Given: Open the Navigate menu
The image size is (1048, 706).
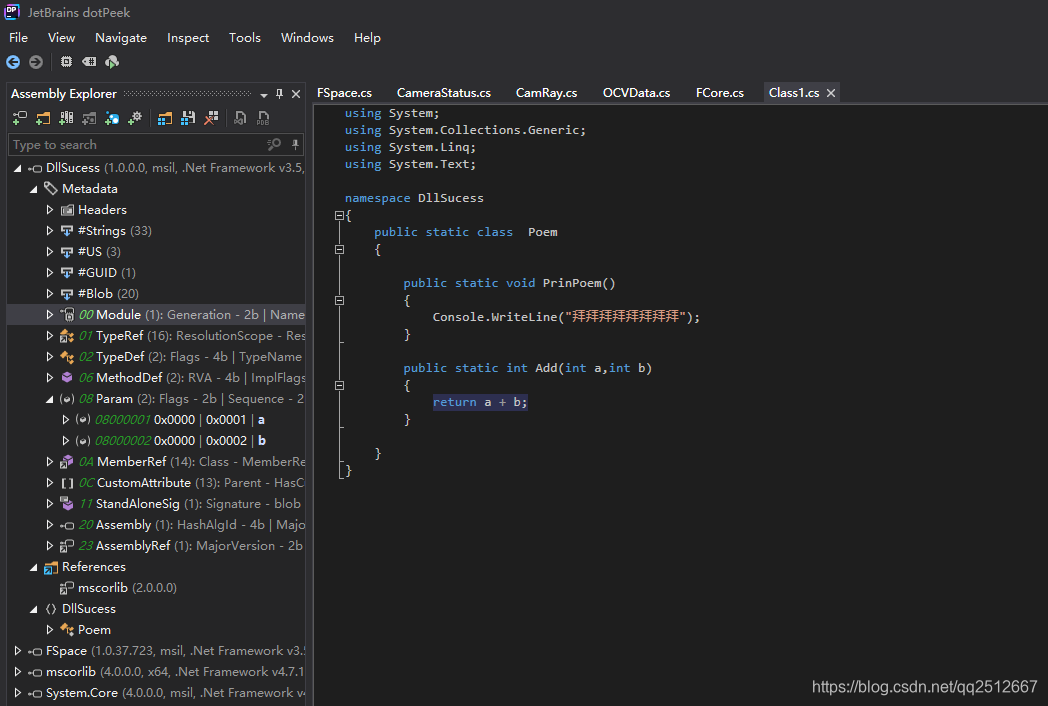Looking at the screenshot, I should tap(121, 38).
